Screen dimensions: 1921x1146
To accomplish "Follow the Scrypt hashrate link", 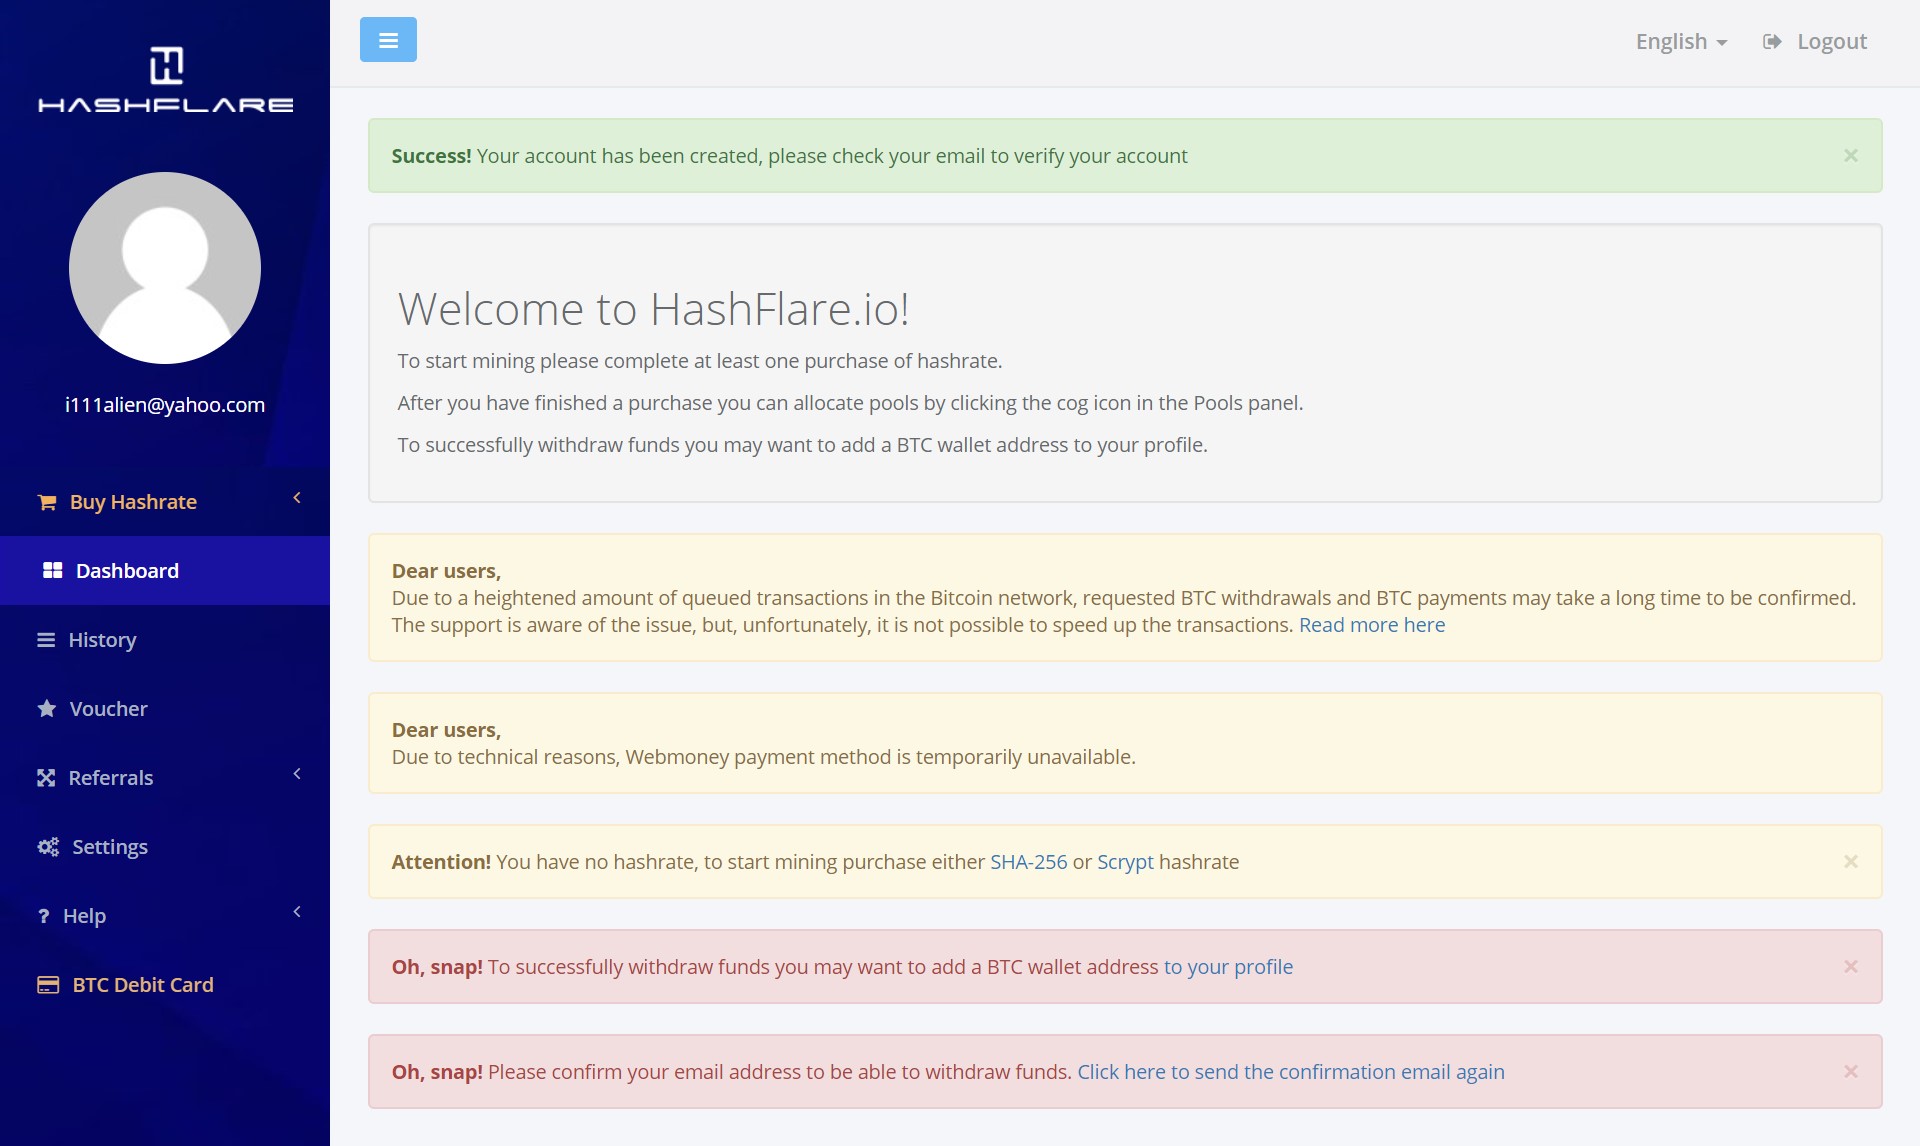I will point(1125,861).
